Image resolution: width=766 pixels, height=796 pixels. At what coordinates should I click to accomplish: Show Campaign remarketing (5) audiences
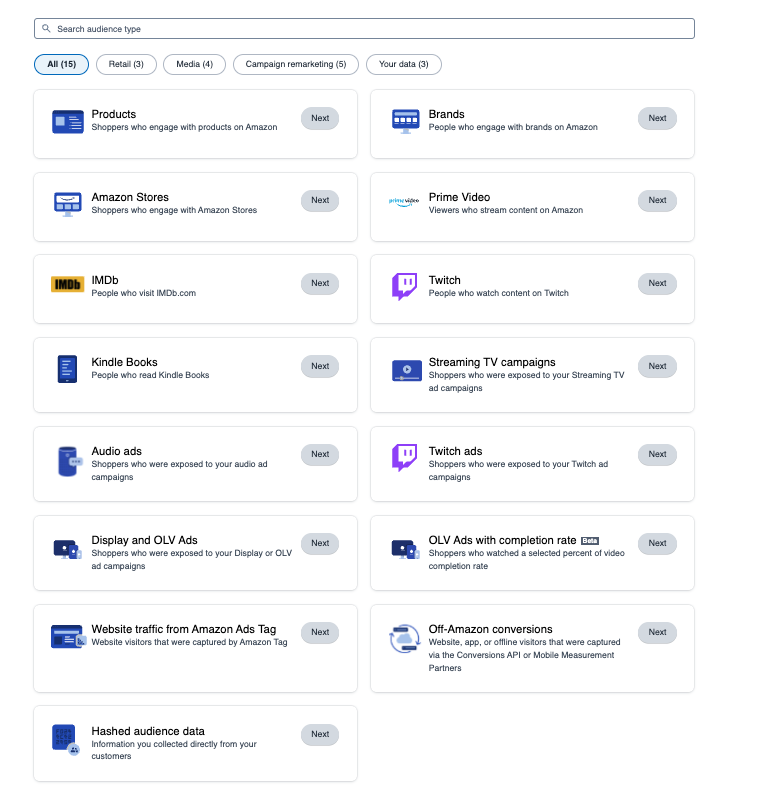pos(296,64)
